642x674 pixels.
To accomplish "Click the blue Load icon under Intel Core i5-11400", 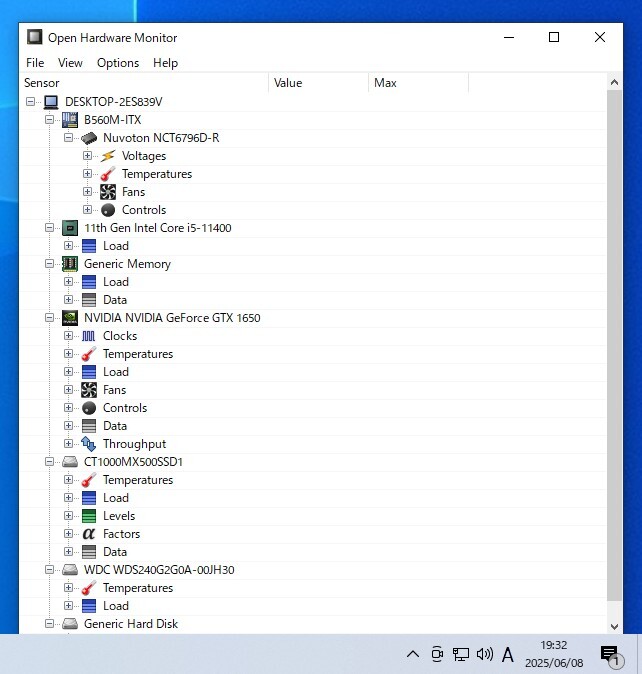I will 89,246.
